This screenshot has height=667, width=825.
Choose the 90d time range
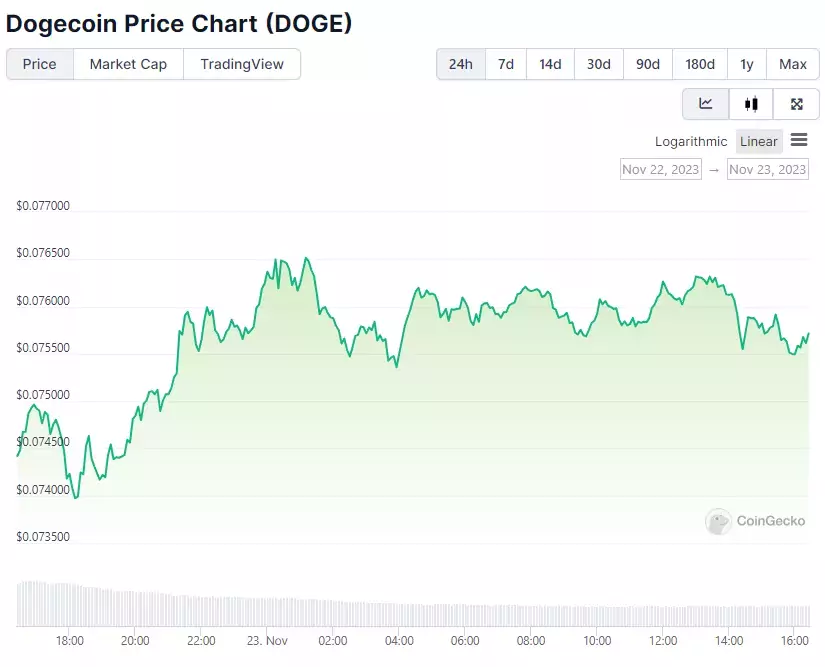point(648,64)
